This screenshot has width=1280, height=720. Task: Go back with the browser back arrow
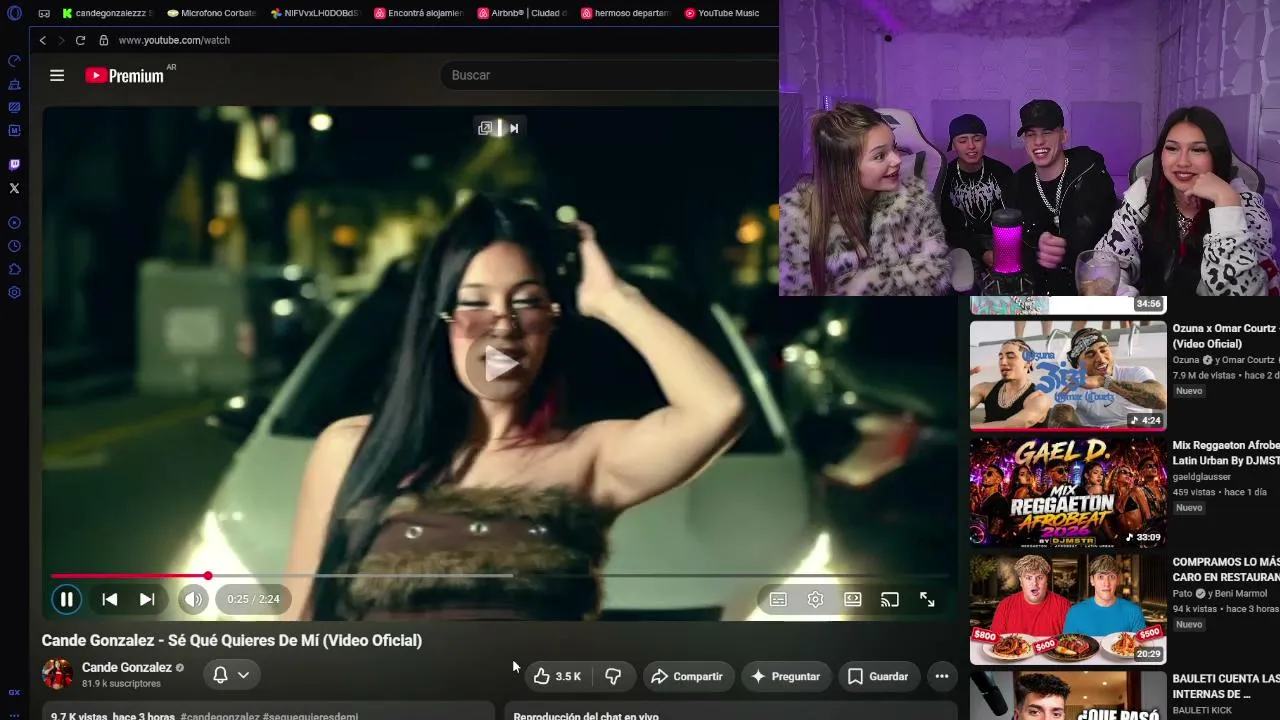[x=43, y=40]
